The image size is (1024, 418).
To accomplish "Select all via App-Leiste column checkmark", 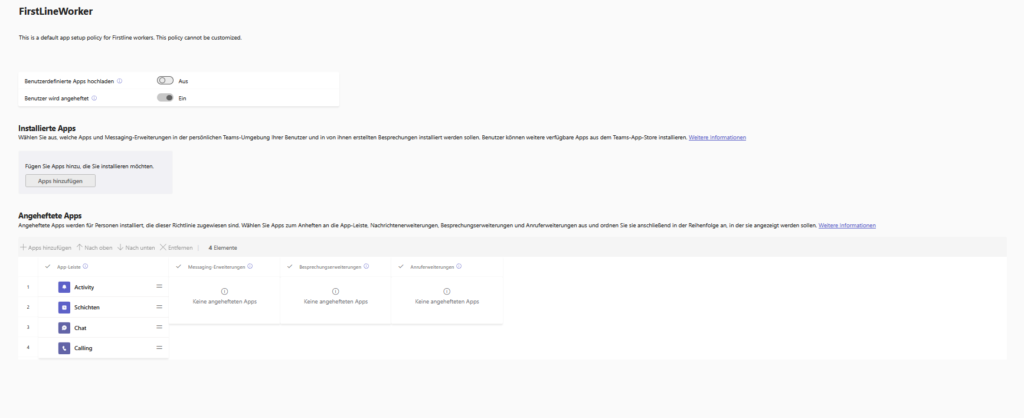I will click(x=48, y=266).
